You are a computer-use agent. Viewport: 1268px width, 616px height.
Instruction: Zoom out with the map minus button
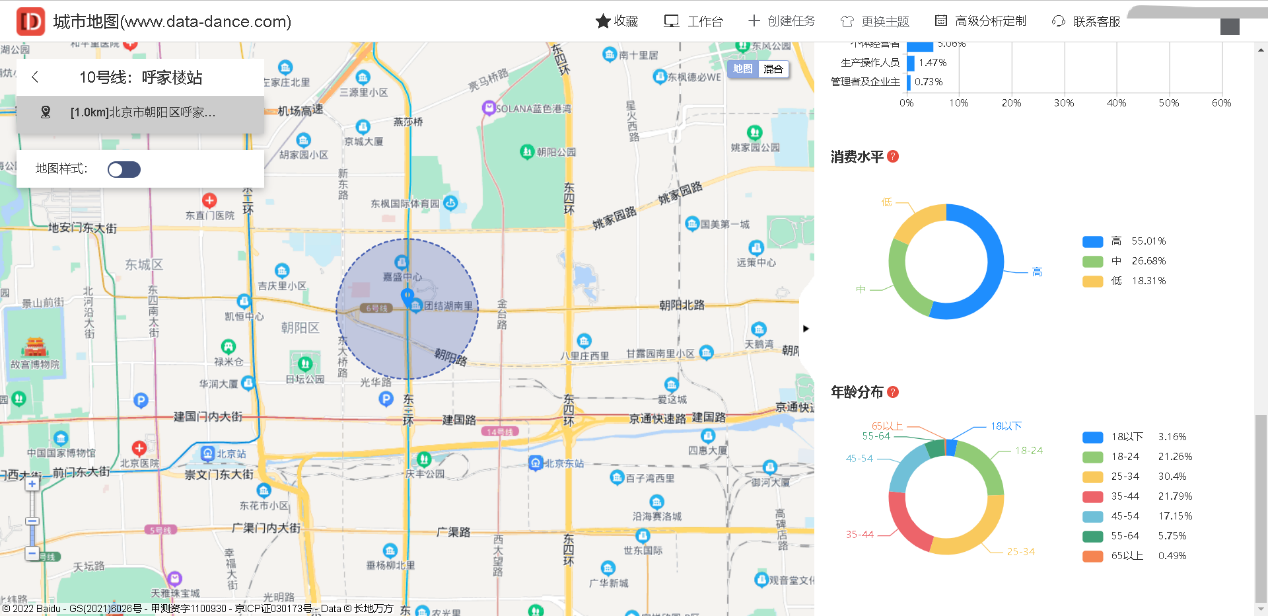pos(32,553)
